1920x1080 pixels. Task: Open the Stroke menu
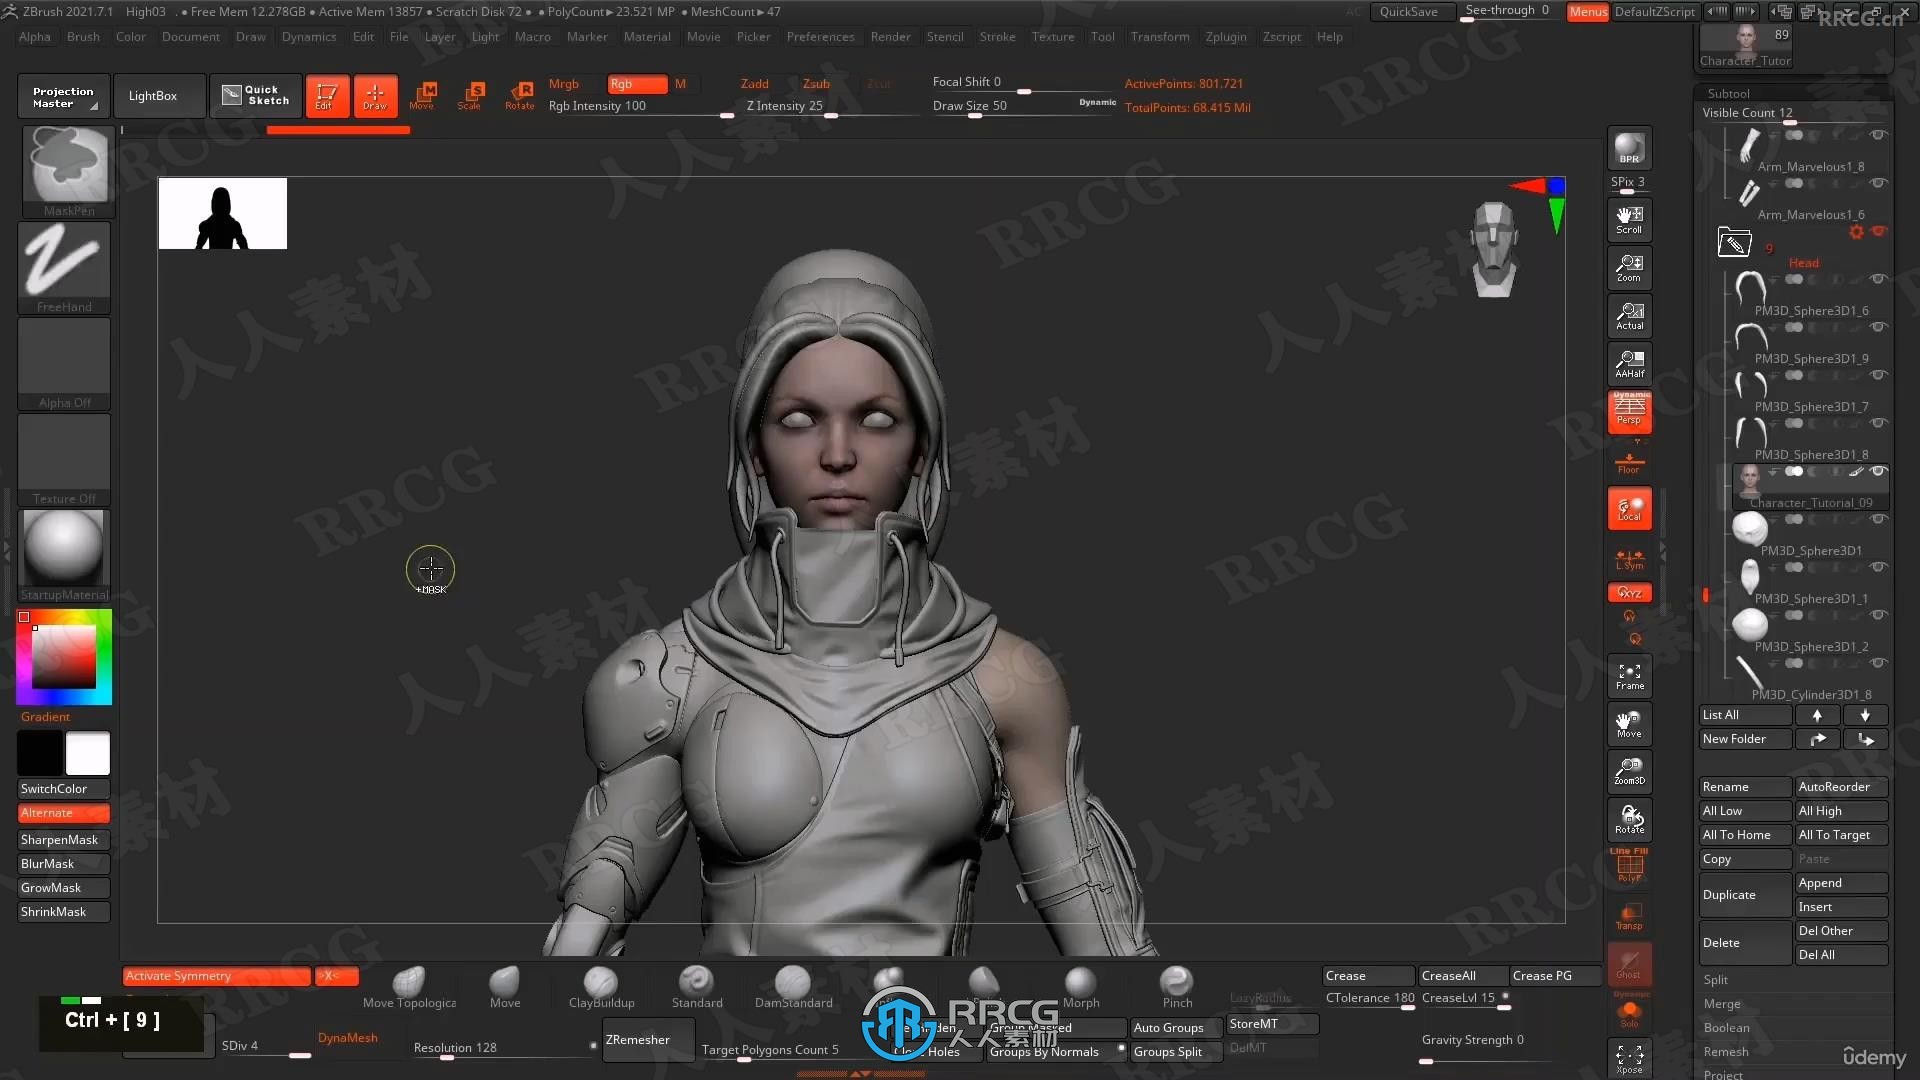pos(998,36)
